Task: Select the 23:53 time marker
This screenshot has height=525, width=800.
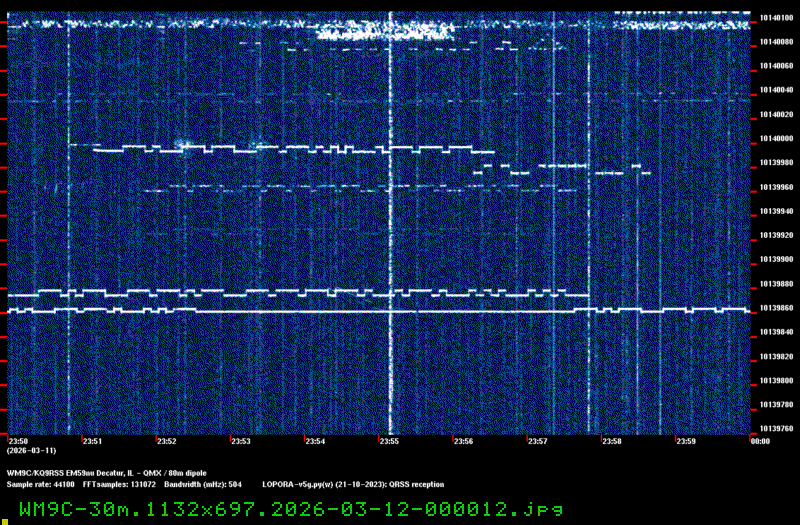Action: 240,441
